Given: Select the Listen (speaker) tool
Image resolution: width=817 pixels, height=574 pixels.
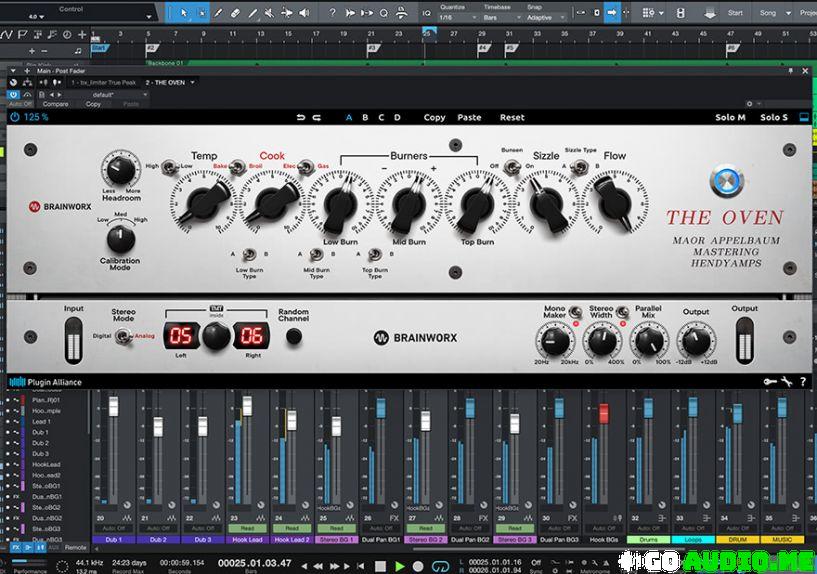Looking at the screenshot, I should tap(304, 13).
